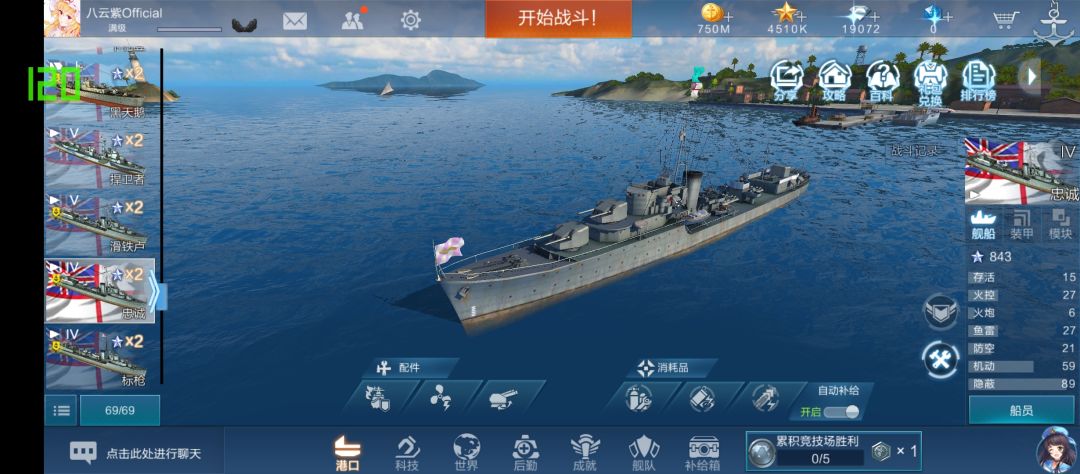Open the shopping cart store icon
The height and width of the screenshot is (474, 1080).
point(1006,20)
